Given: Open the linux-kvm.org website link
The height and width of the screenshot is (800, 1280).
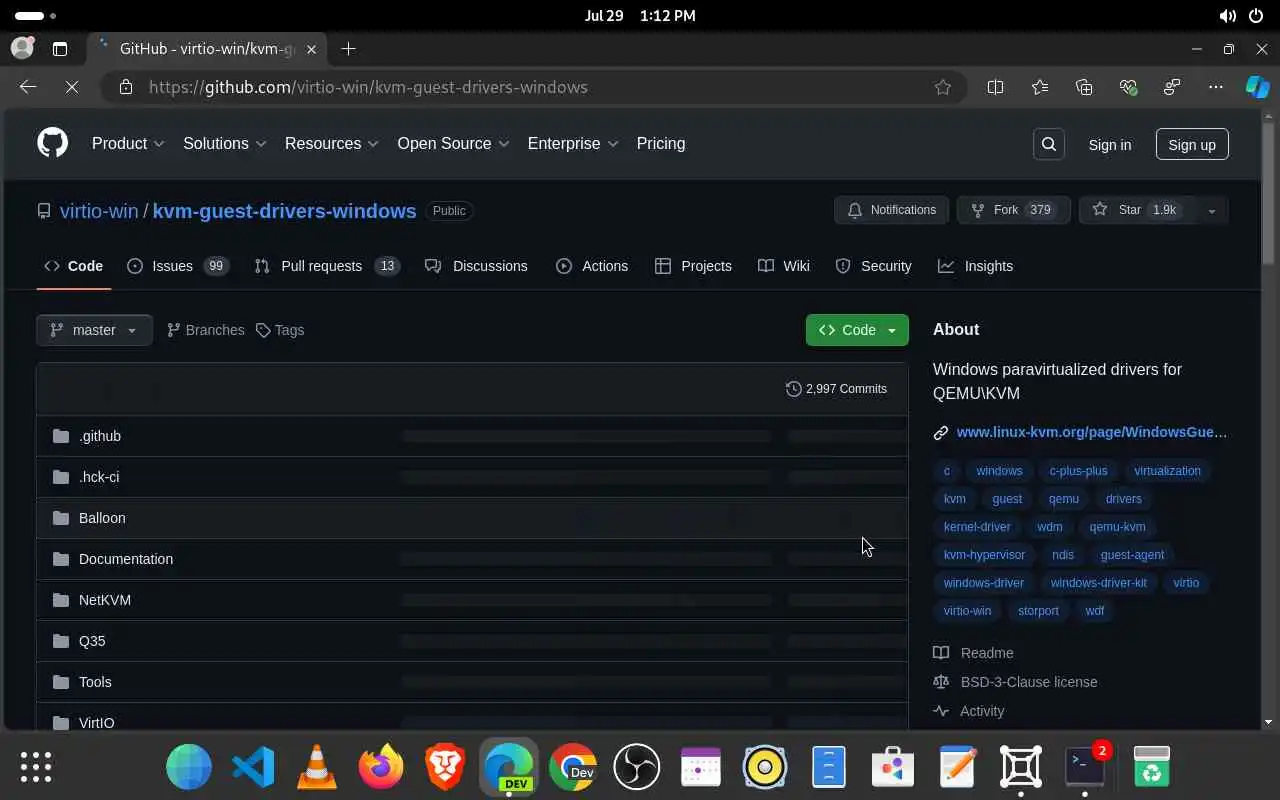Looking at the screenshot, I should coord(1091,432).
